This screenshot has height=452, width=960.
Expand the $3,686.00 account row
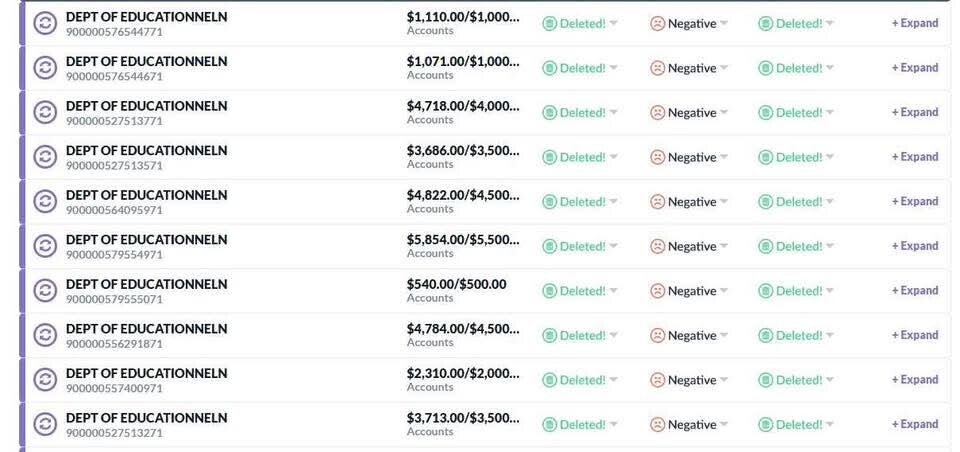[915, 157]
